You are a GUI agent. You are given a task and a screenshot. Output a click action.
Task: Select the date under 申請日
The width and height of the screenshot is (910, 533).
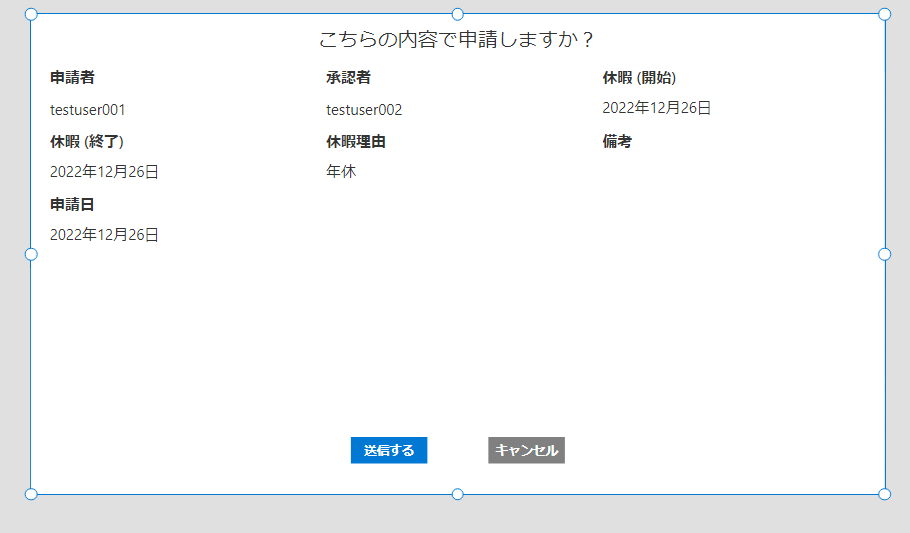[x=104, y=235]
